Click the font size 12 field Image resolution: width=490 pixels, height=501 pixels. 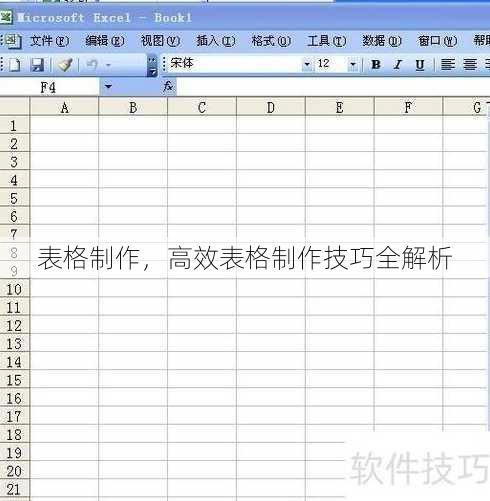pos(331,63)
